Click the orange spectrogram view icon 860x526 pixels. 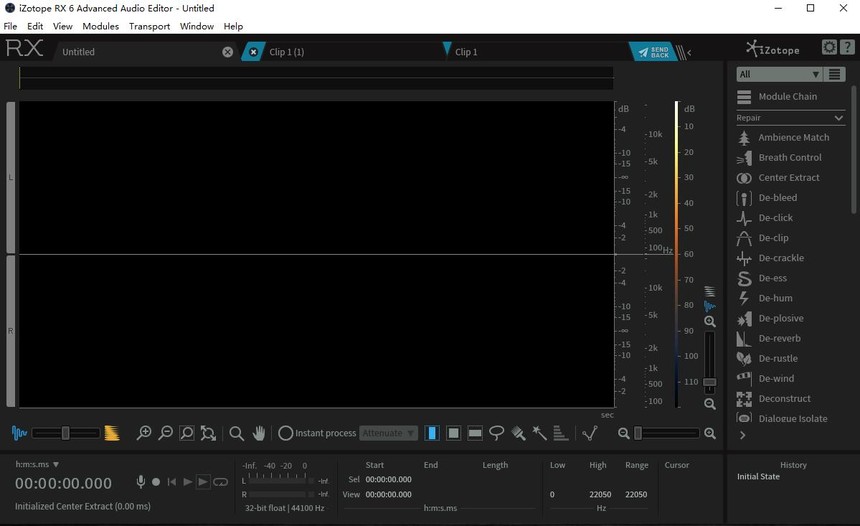tap(112, 433)
